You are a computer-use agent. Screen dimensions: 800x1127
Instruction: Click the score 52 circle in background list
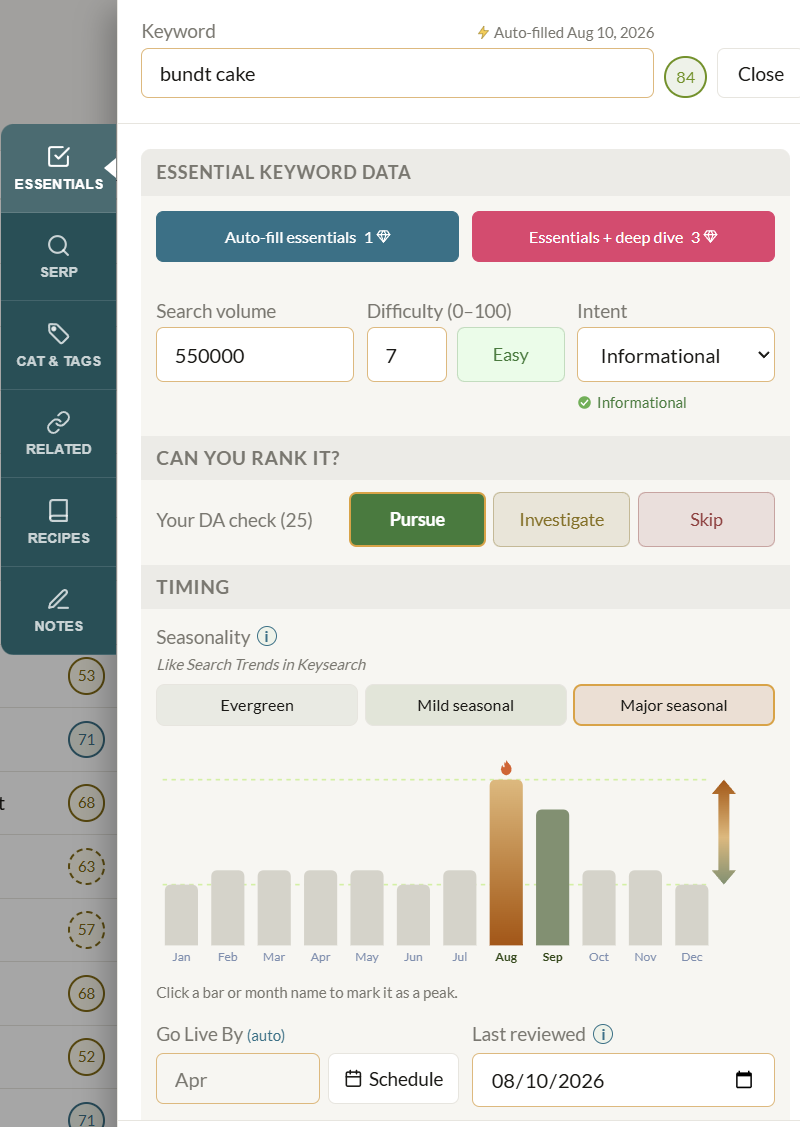(86, 1057)
